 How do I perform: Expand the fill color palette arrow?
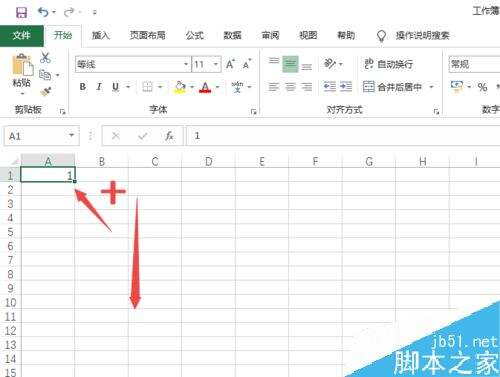click(x=192, y=87)
